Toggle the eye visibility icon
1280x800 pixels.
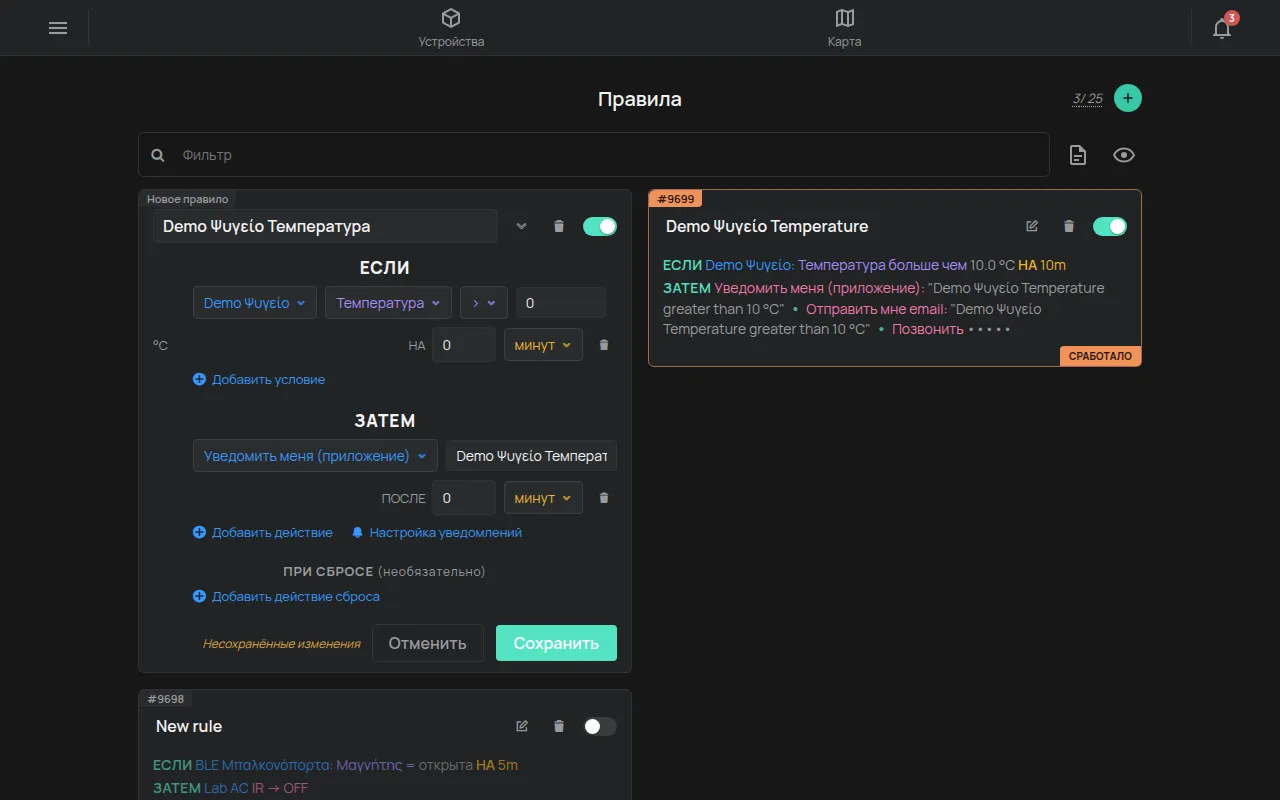point(1124,155)
